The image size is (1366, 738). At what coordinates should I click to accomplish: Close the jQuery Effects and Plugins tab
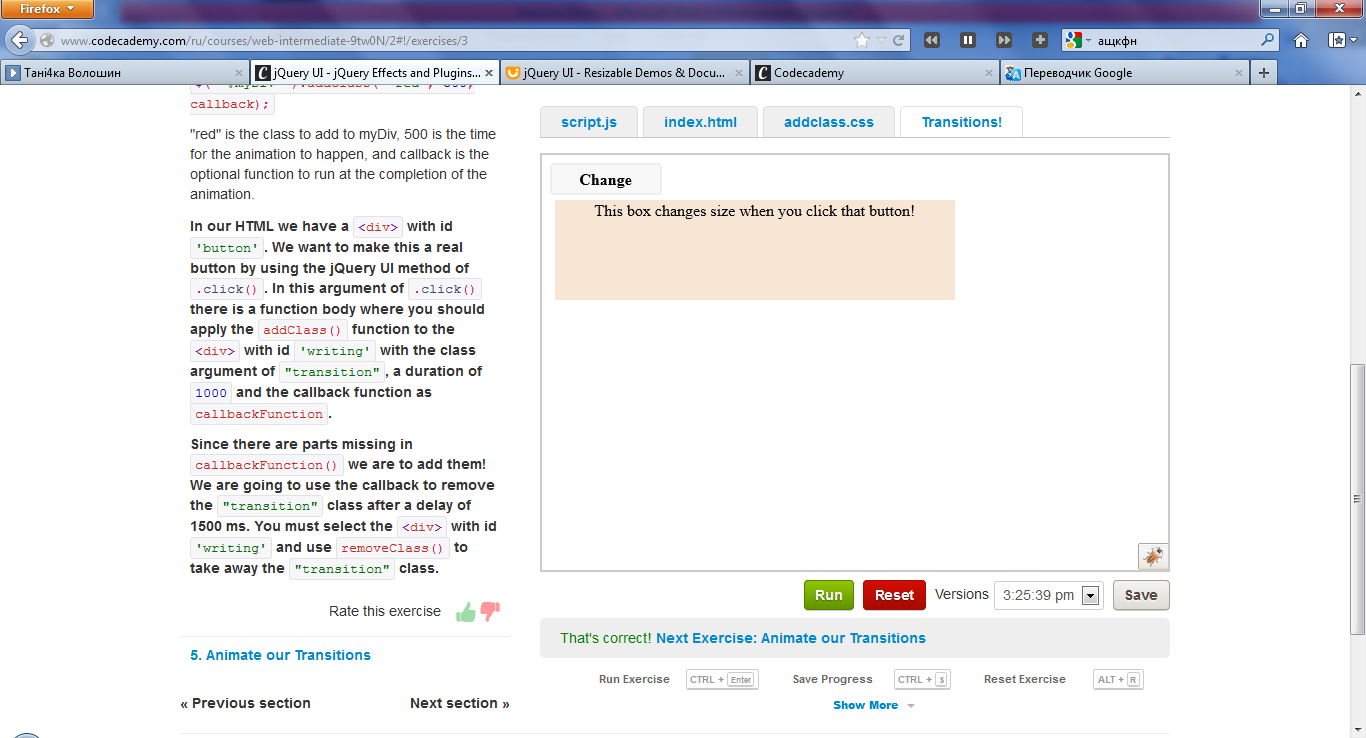pos(489,73)
